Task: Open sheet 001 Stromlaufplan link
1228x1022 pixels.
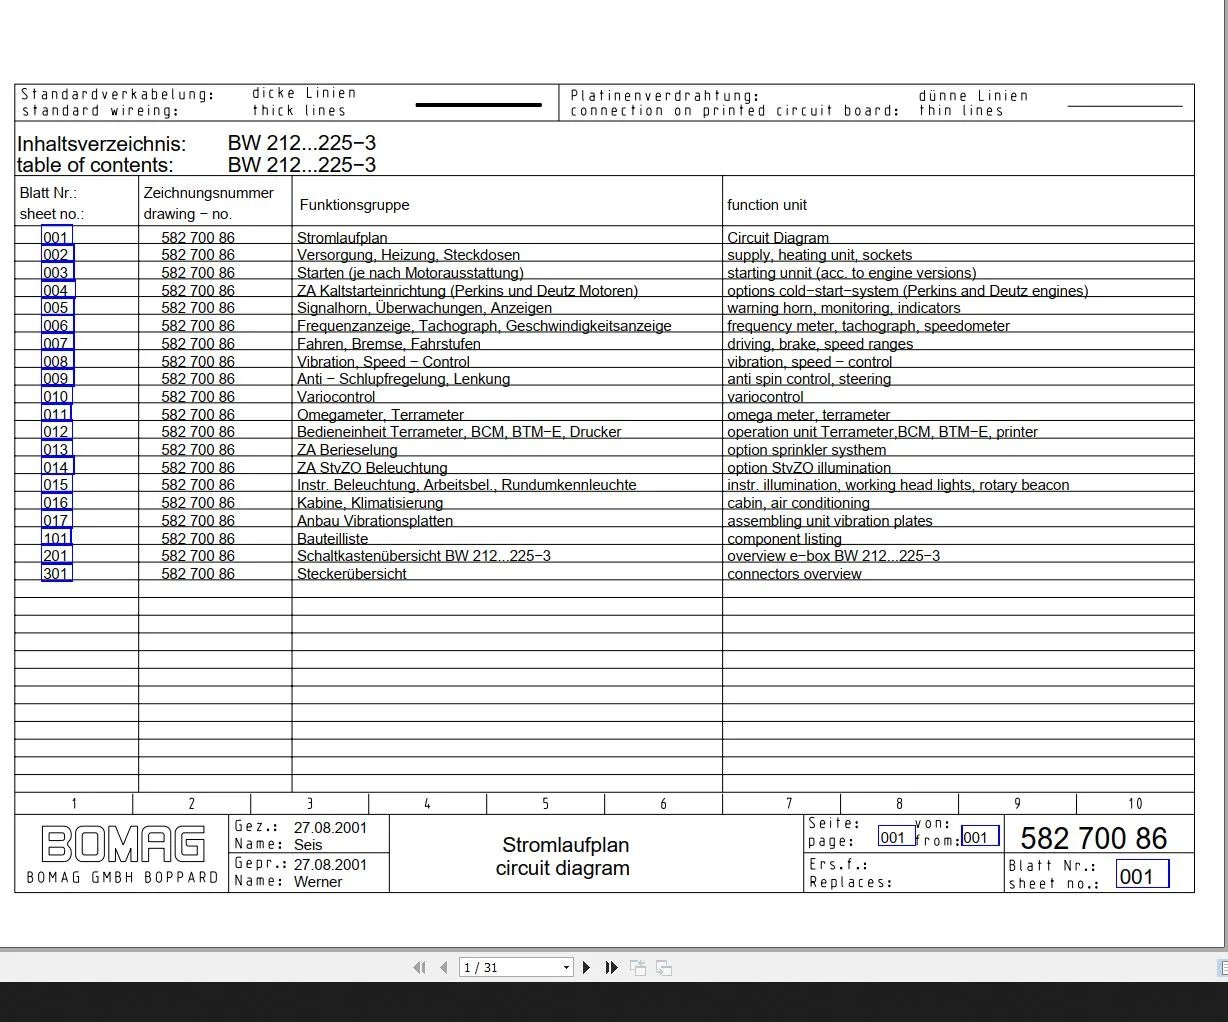Action: coord(57,237)
